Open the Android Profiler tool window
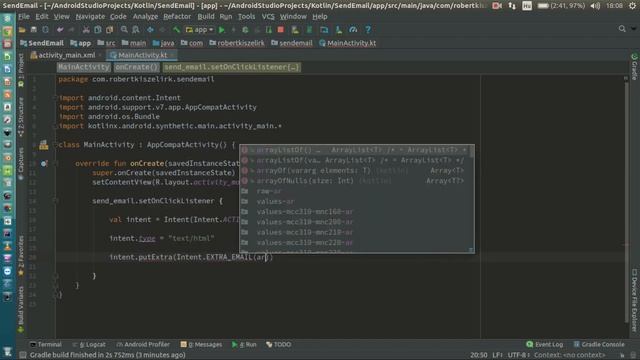The image size is (640, 360). tap(143, 344)
